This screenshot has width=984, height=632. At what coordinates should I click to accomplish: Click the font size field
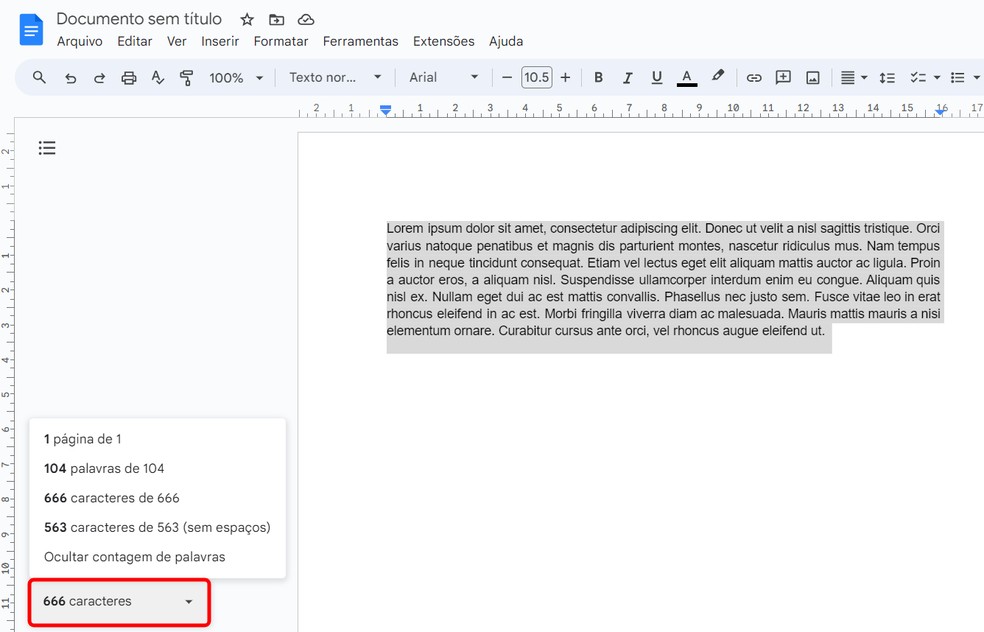coord(537,77)
